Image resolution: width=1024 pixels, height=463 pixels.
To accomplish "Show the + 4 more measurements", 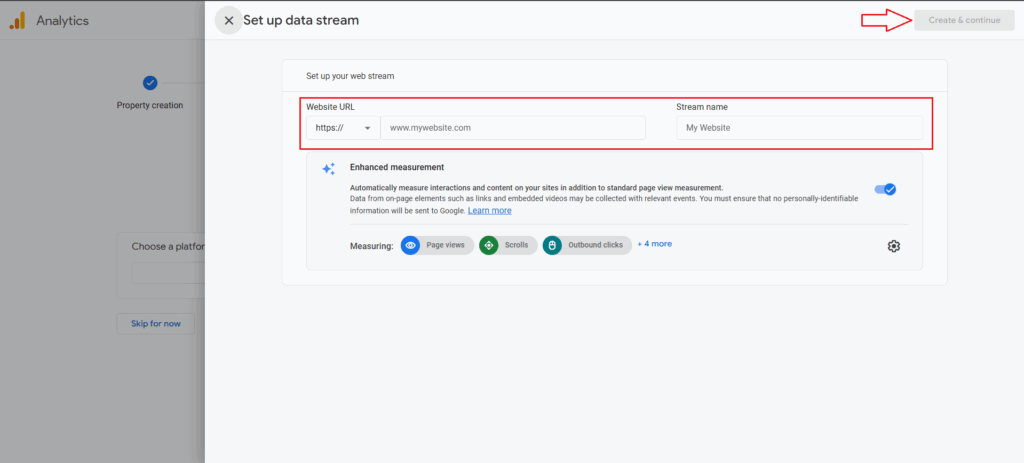I will pyautogui.click(x=655, y=244).
